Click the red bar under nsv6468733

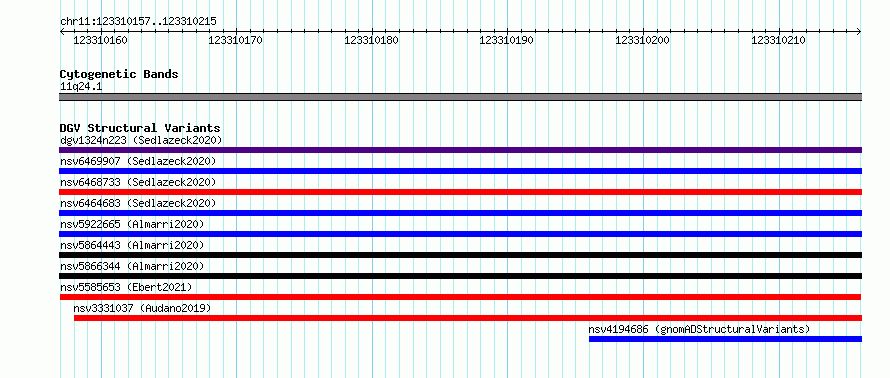point(460,192)
